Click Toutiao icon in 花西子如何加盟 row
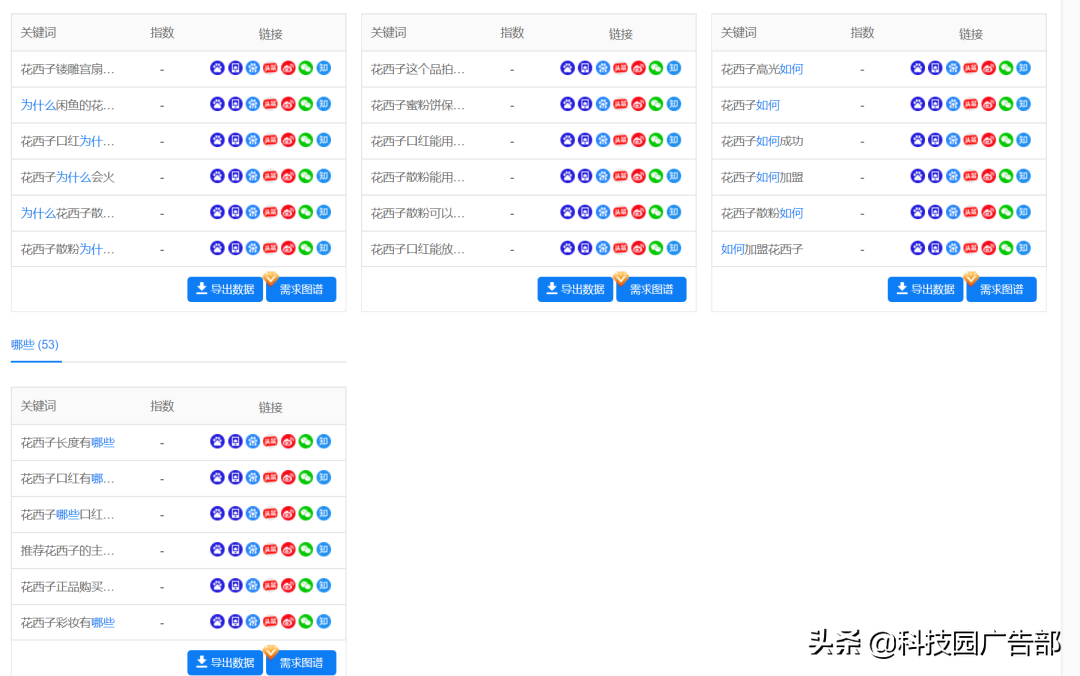 click(x=970, y=176)
